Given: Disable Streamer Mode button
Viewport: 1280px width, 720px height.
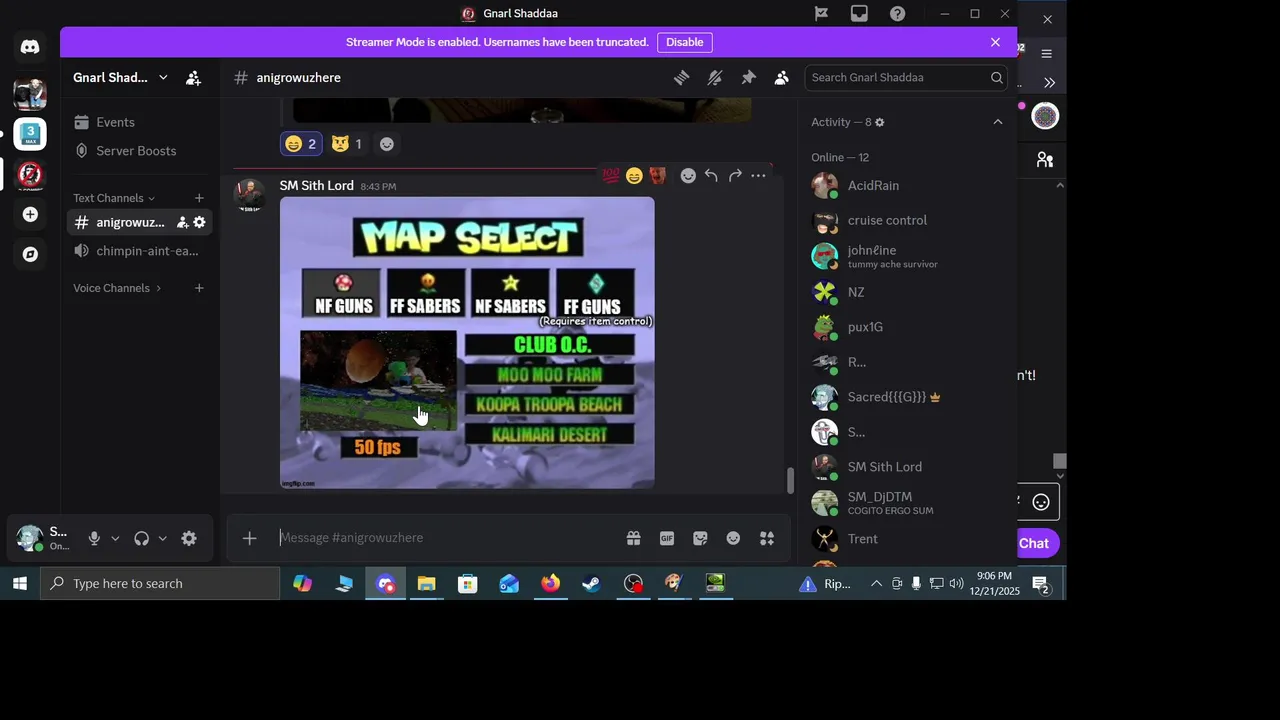Looking at the screenshot, I should tap(685, 42).
